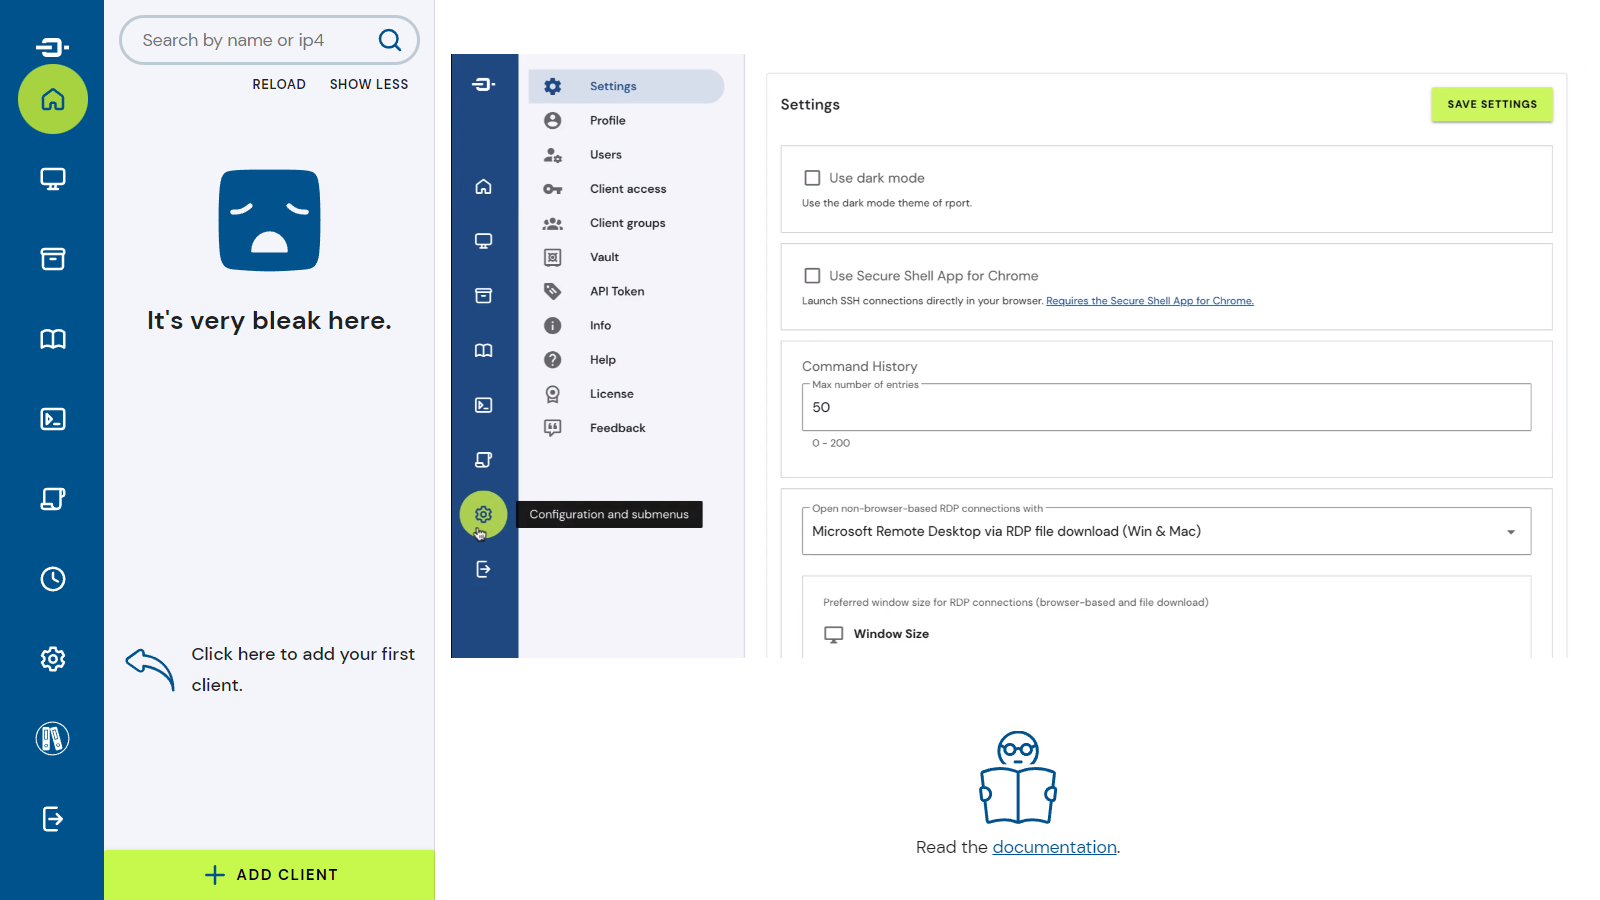Click the SAVE SETTINGS button

click(1491, 104)
